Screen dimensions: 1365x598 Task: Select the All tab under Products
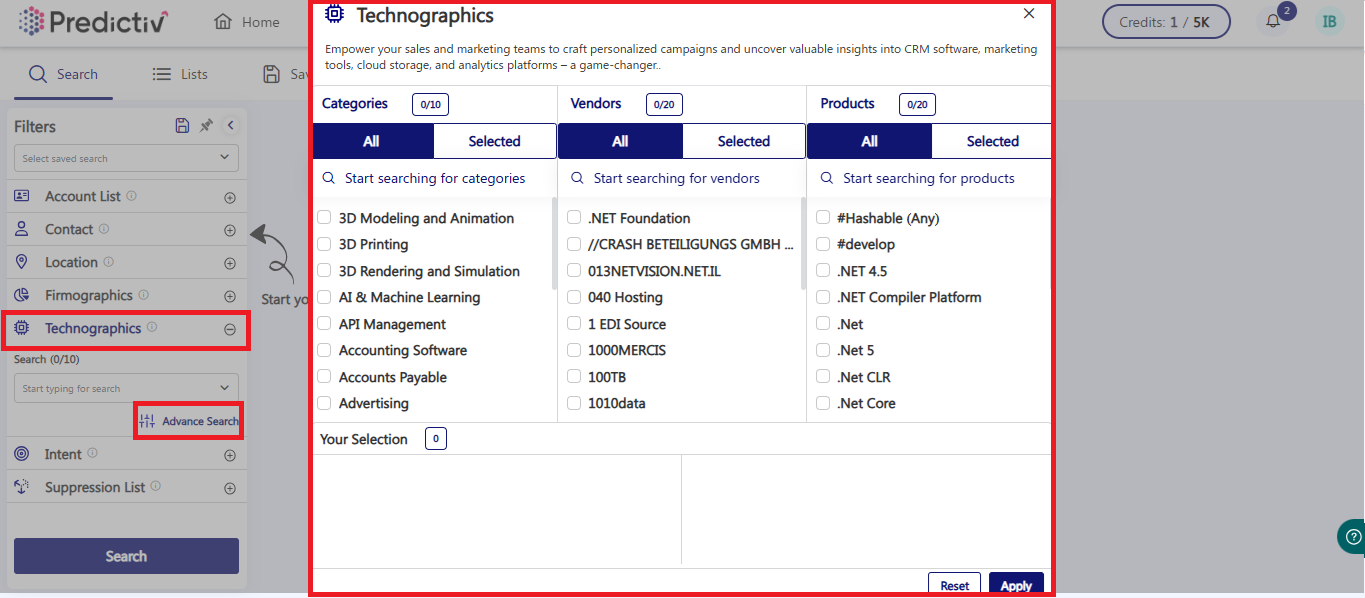(869, 141)
